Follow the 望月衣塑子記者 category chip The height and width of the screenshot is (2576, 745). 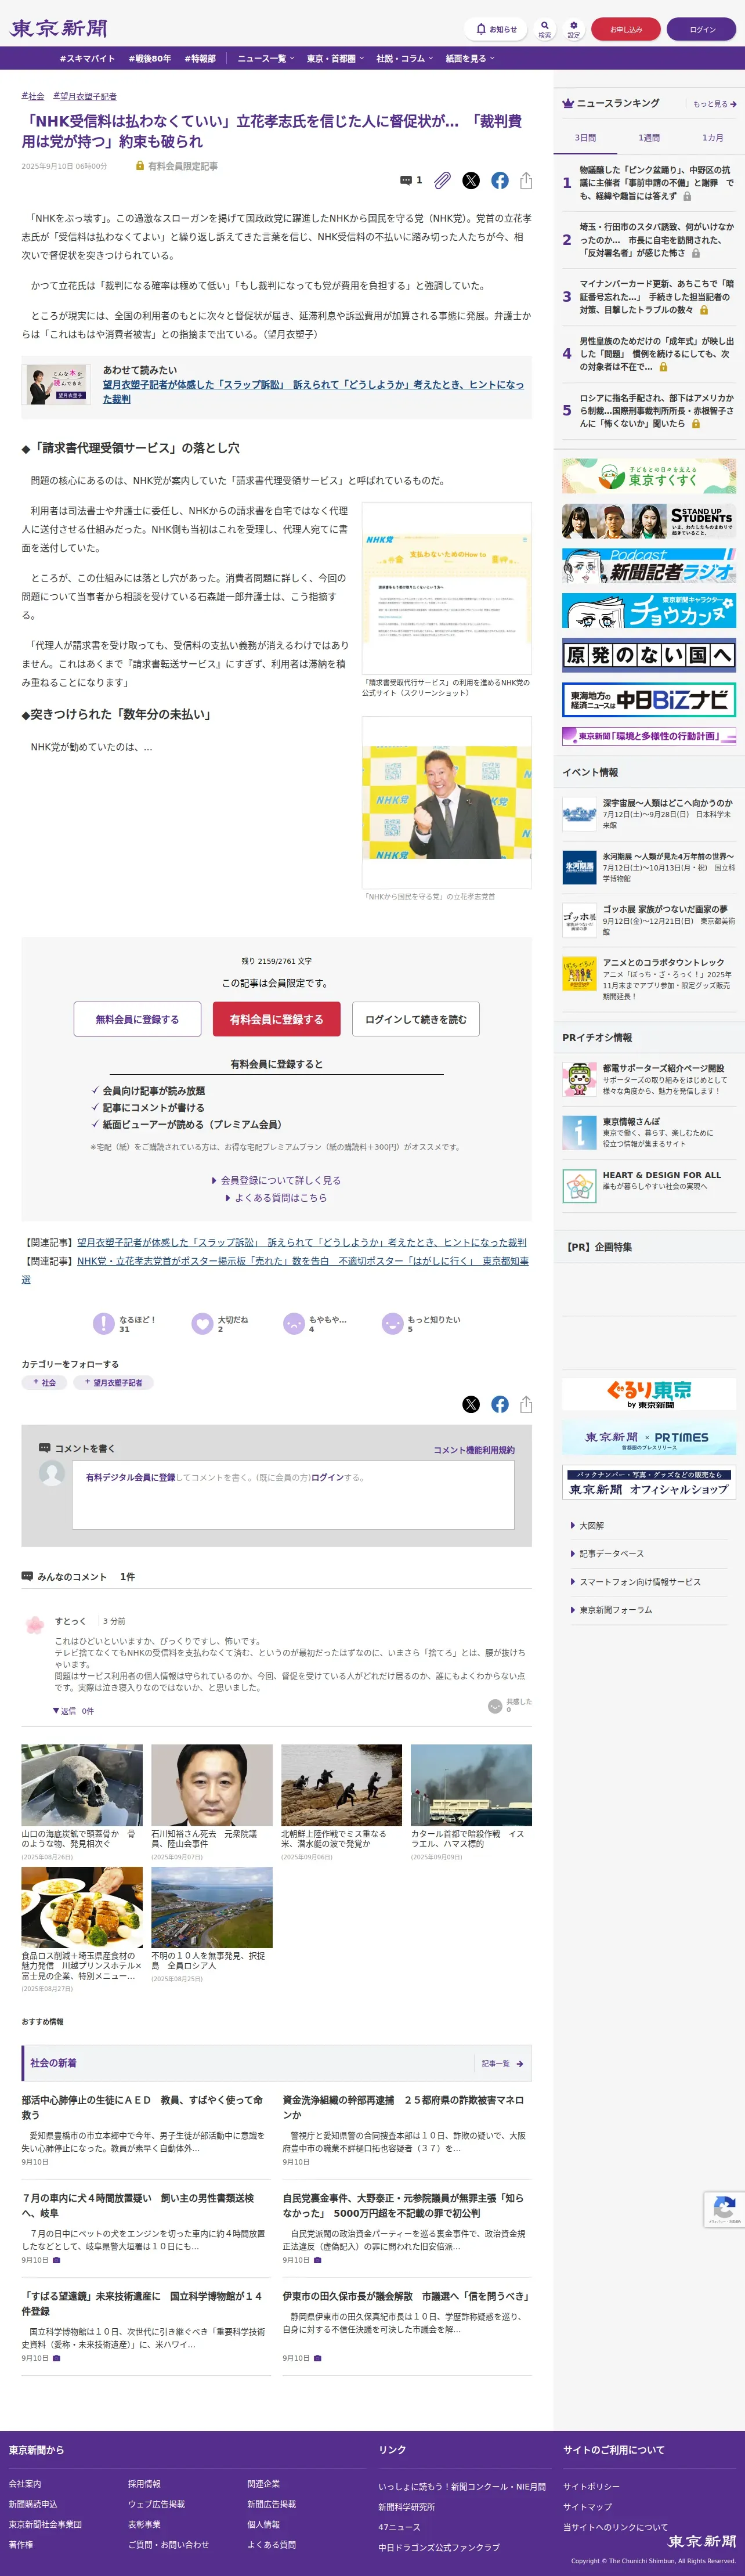(114, 1382)
